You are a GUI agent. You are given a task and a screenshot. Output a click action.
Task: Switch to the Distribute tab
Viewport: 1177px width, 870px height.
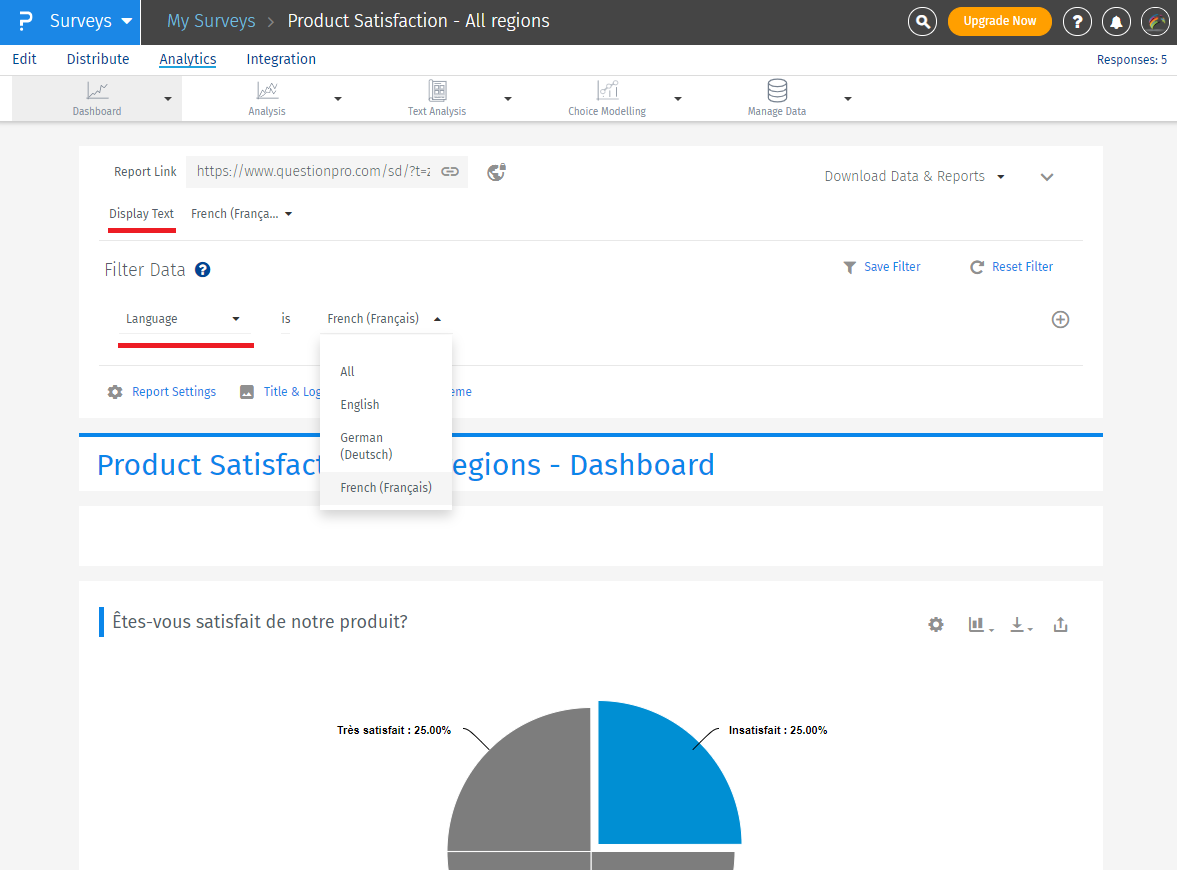click(x=98, y=59)
